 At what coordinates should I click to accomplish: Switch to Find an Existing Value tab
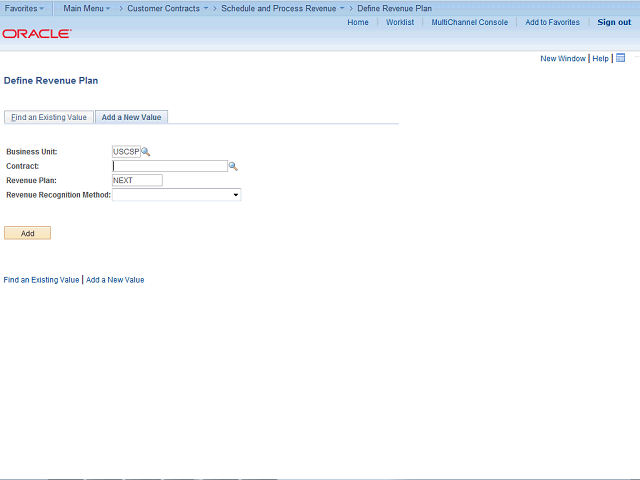point(49,117)
